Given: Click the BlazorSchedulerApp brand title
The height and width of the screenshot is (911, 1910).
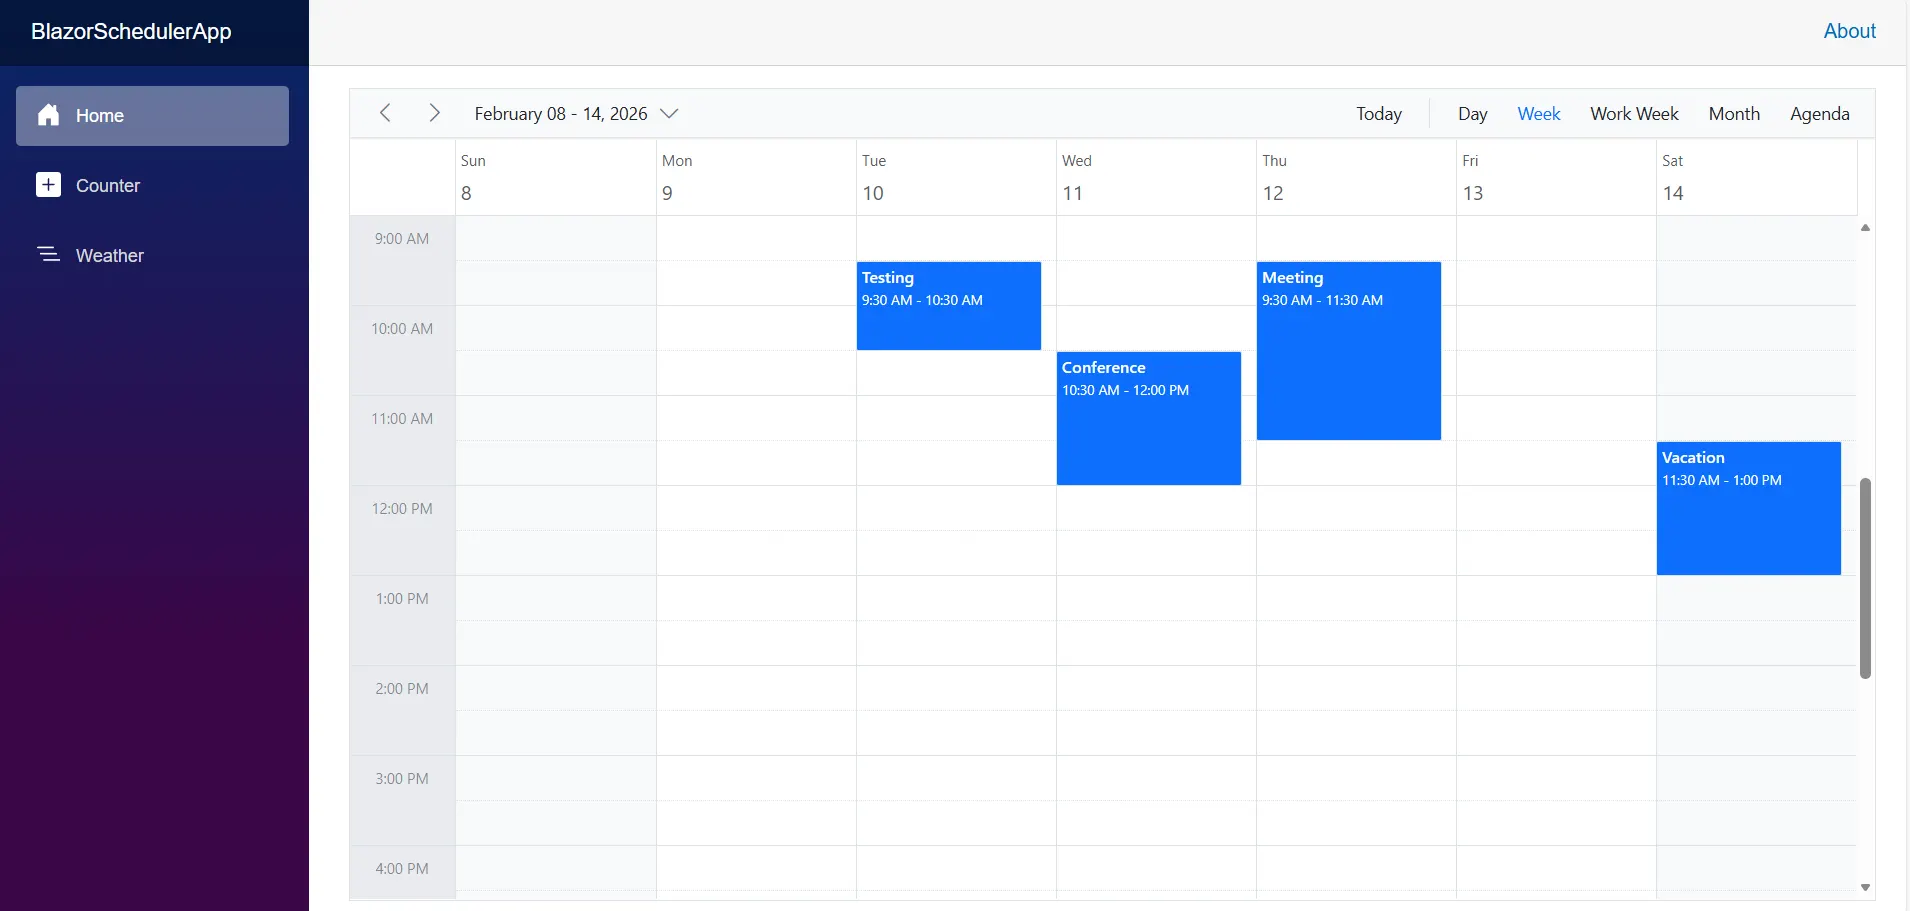Looking at the screenshot, I should pyautogui.click(x=131, y=31).
